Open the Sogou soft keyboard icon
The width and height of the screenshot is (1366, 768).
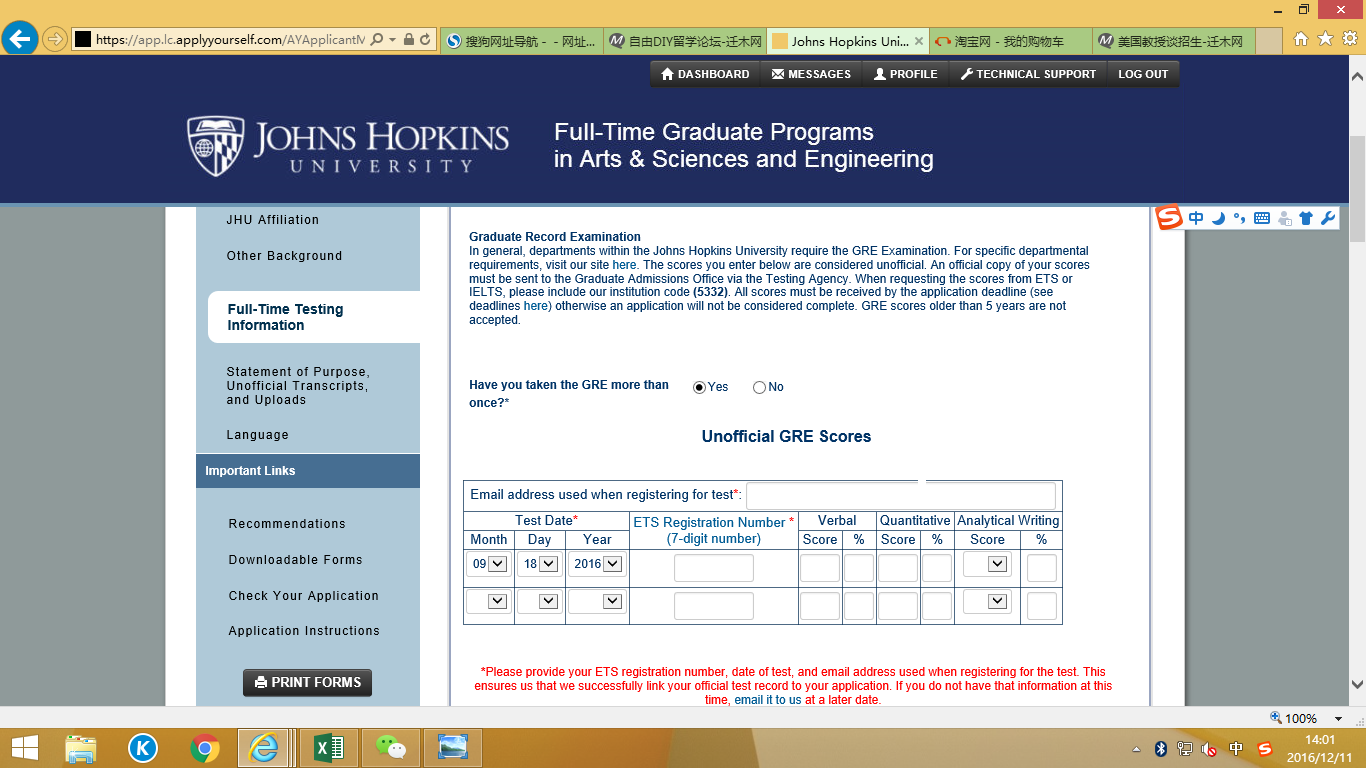1261,218
